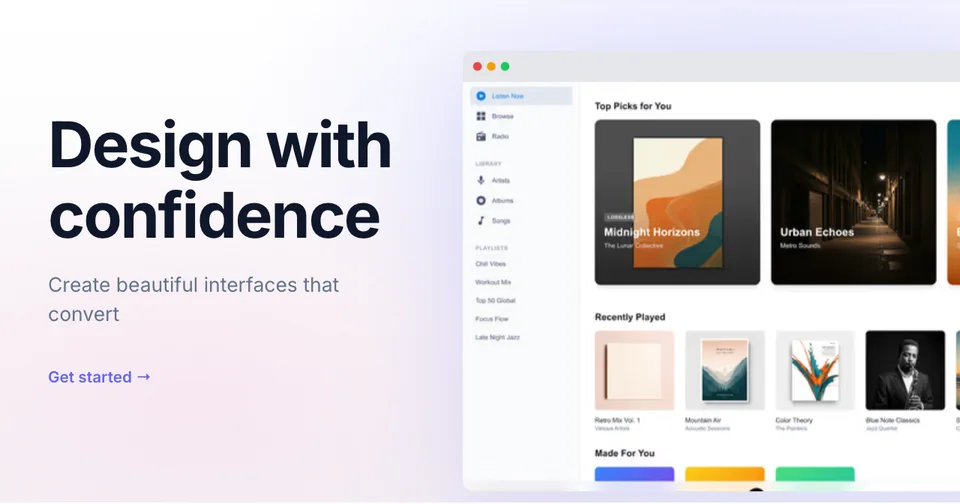This screenshot has height=504, width=960.
Task: Click the green window zoom dot
Action: click(505, 66)
